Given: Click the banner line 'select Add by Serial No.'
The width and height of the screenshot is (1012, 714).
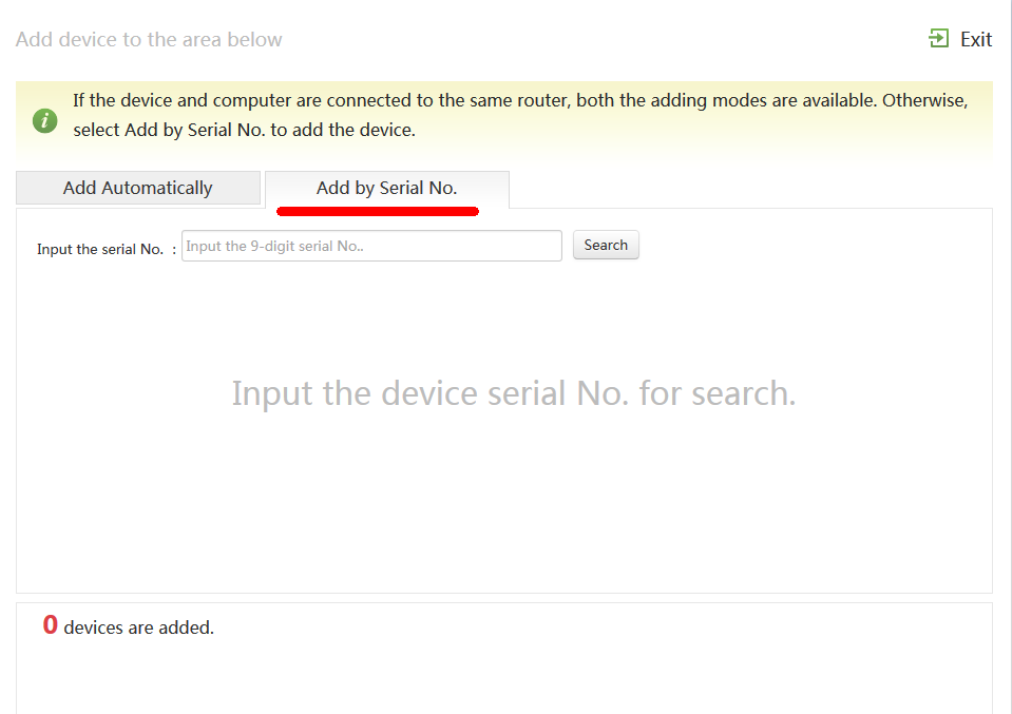Looking at the screenshot, I should point(244,130).
